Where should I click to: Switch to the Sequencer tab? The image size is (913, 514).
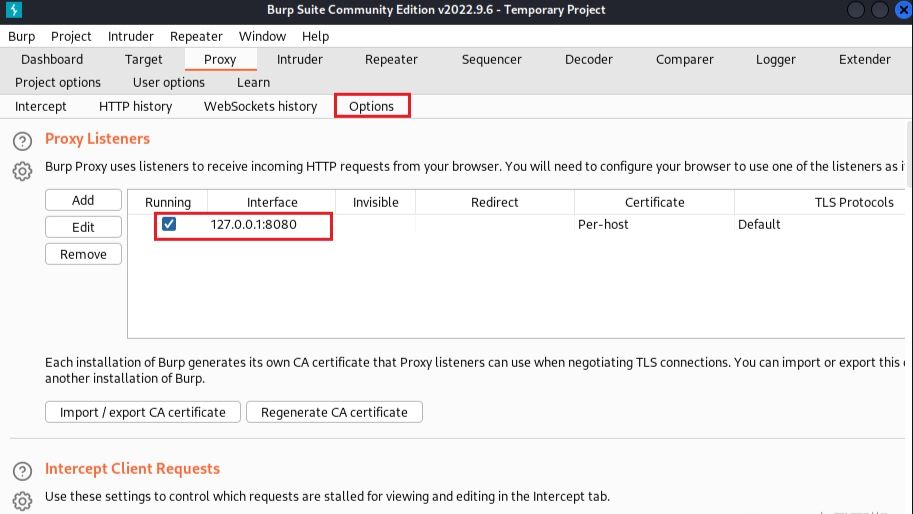[x=491, y=59]
